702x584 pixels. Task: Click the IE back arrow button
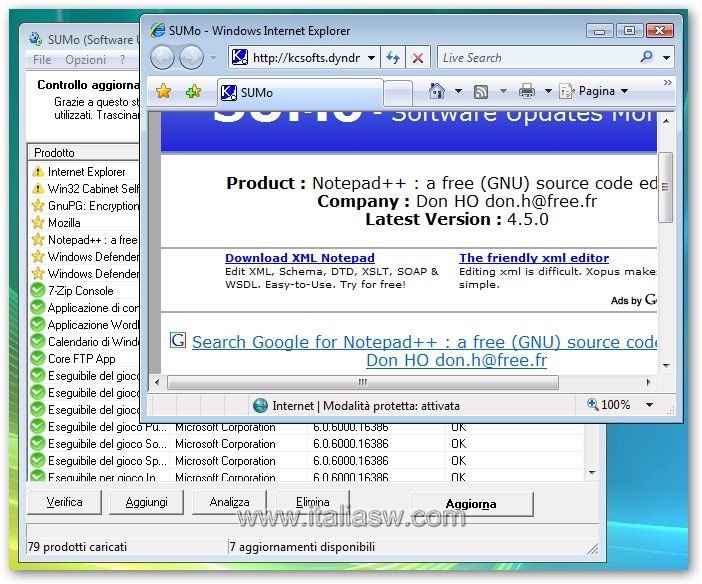point(162,58)
